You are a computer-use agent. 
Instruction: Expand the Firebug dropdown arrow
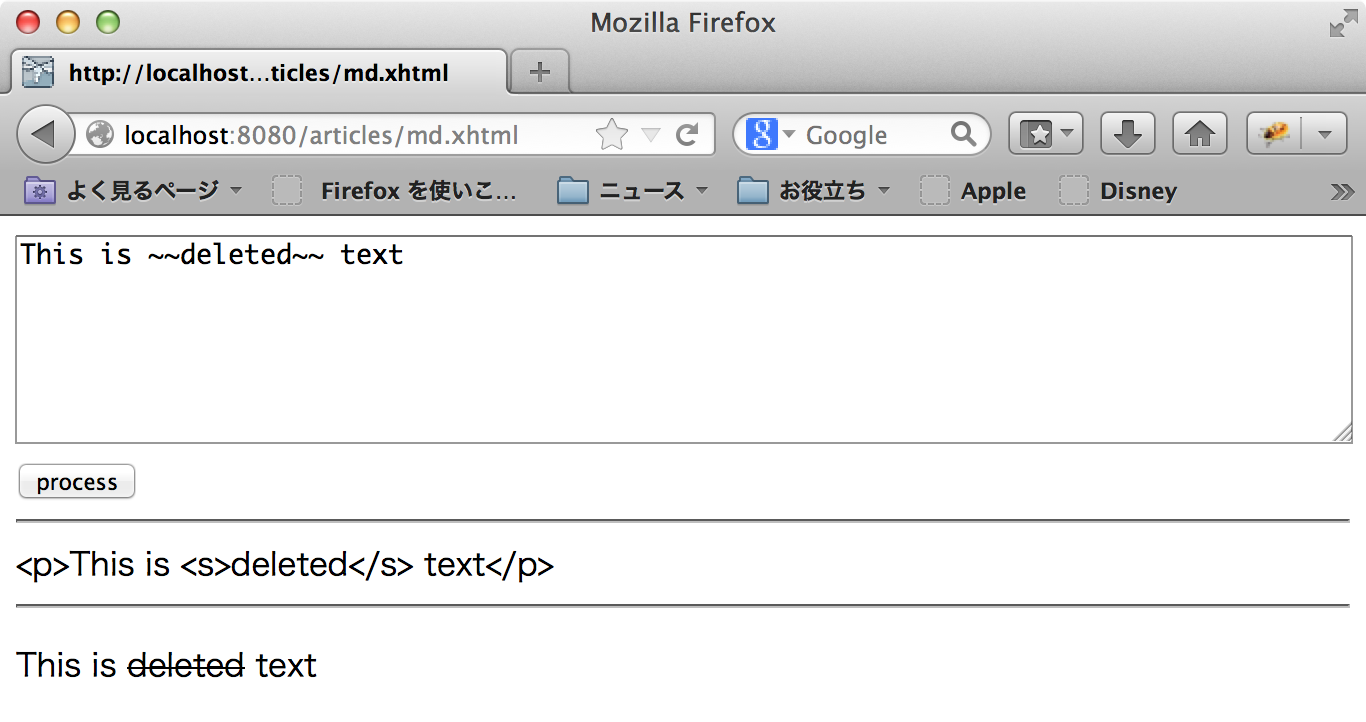[x=1325, y=134]
